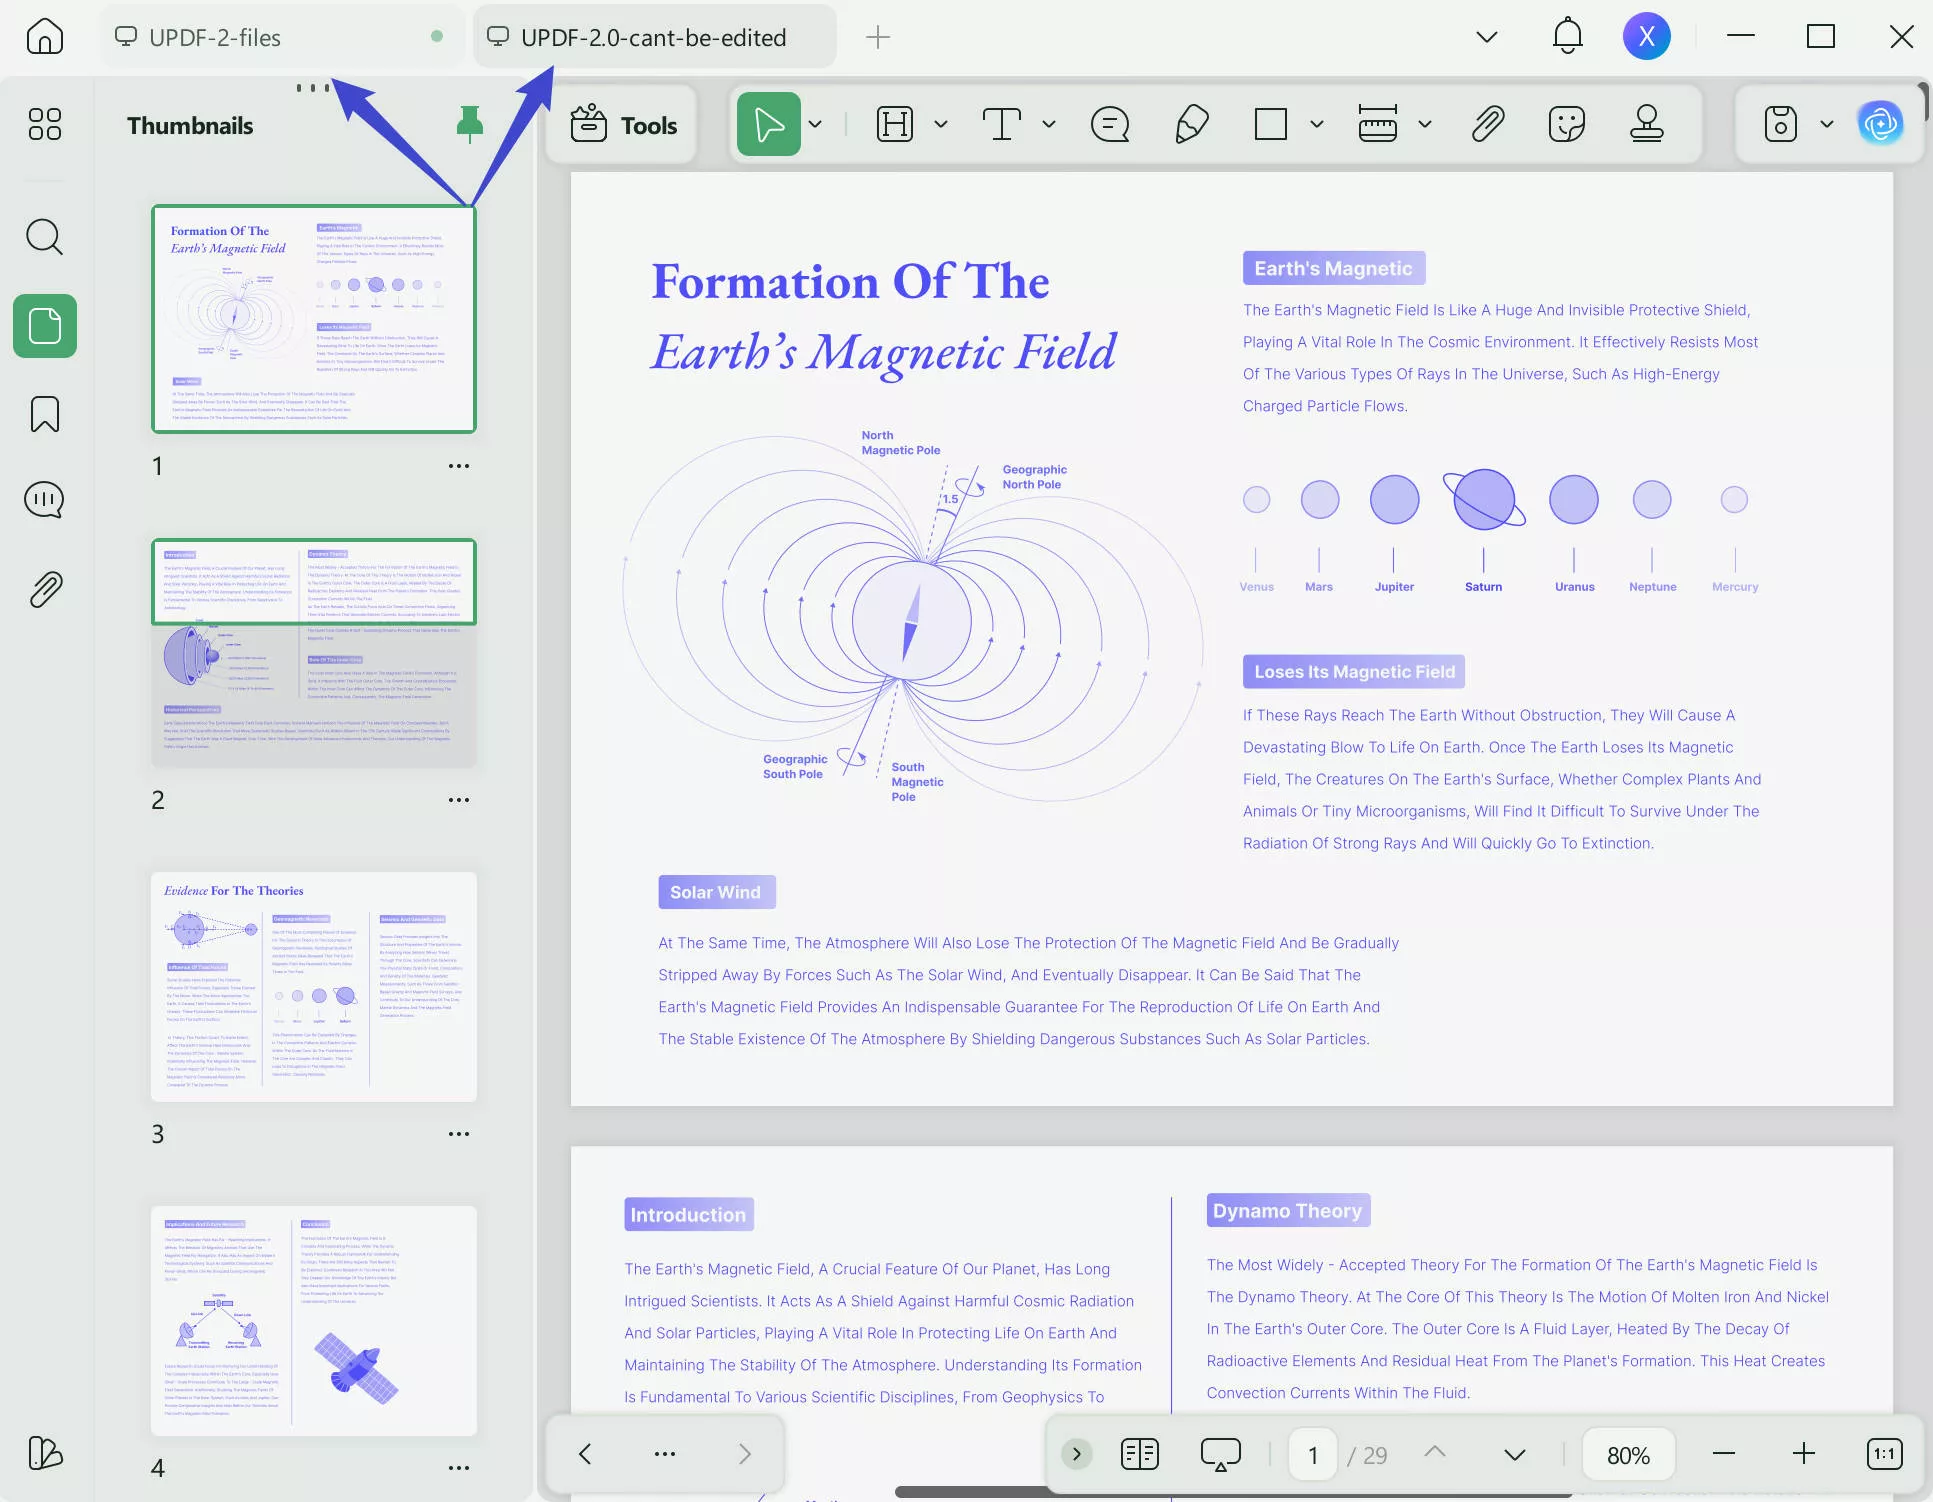Open the tab list chevron near the bell

point(1487,36)
